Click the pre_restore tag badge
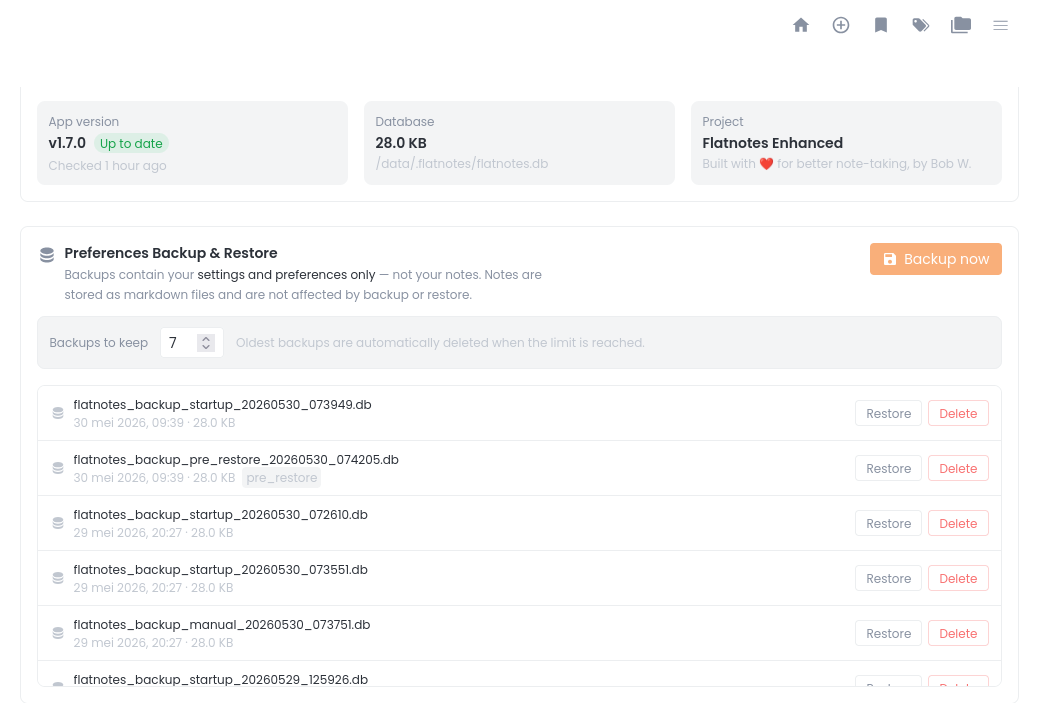Screen dimensions: 1039x703 (282, 478)
